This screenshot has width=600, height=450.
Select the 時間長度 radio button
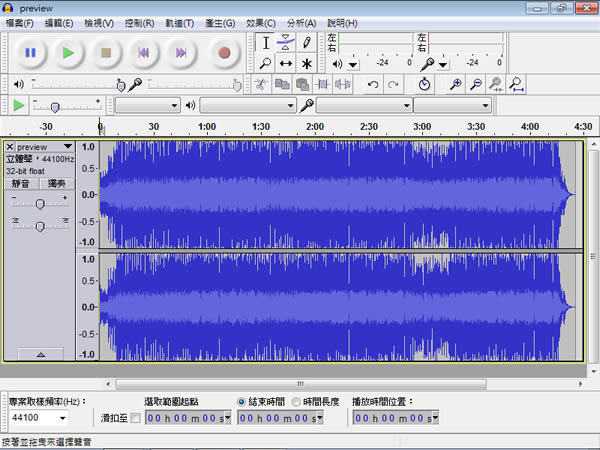point(297,400)
